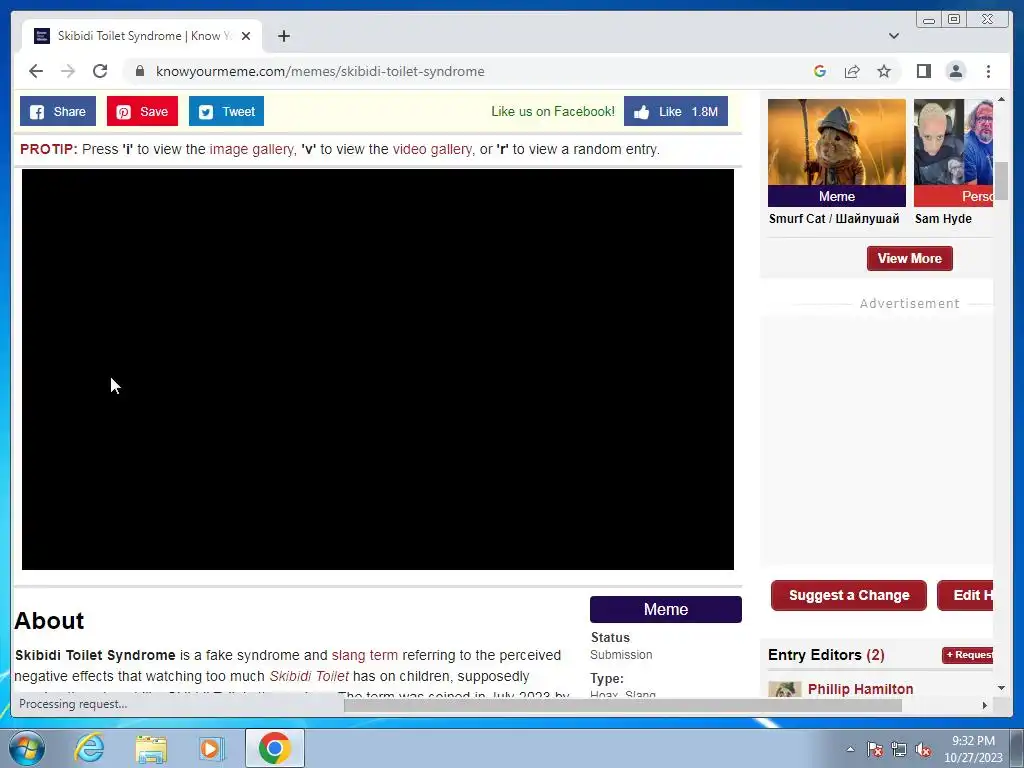Open the Chrome profile menu
This screenshot has height=768, width=1024.
click(x=955, y=71)
